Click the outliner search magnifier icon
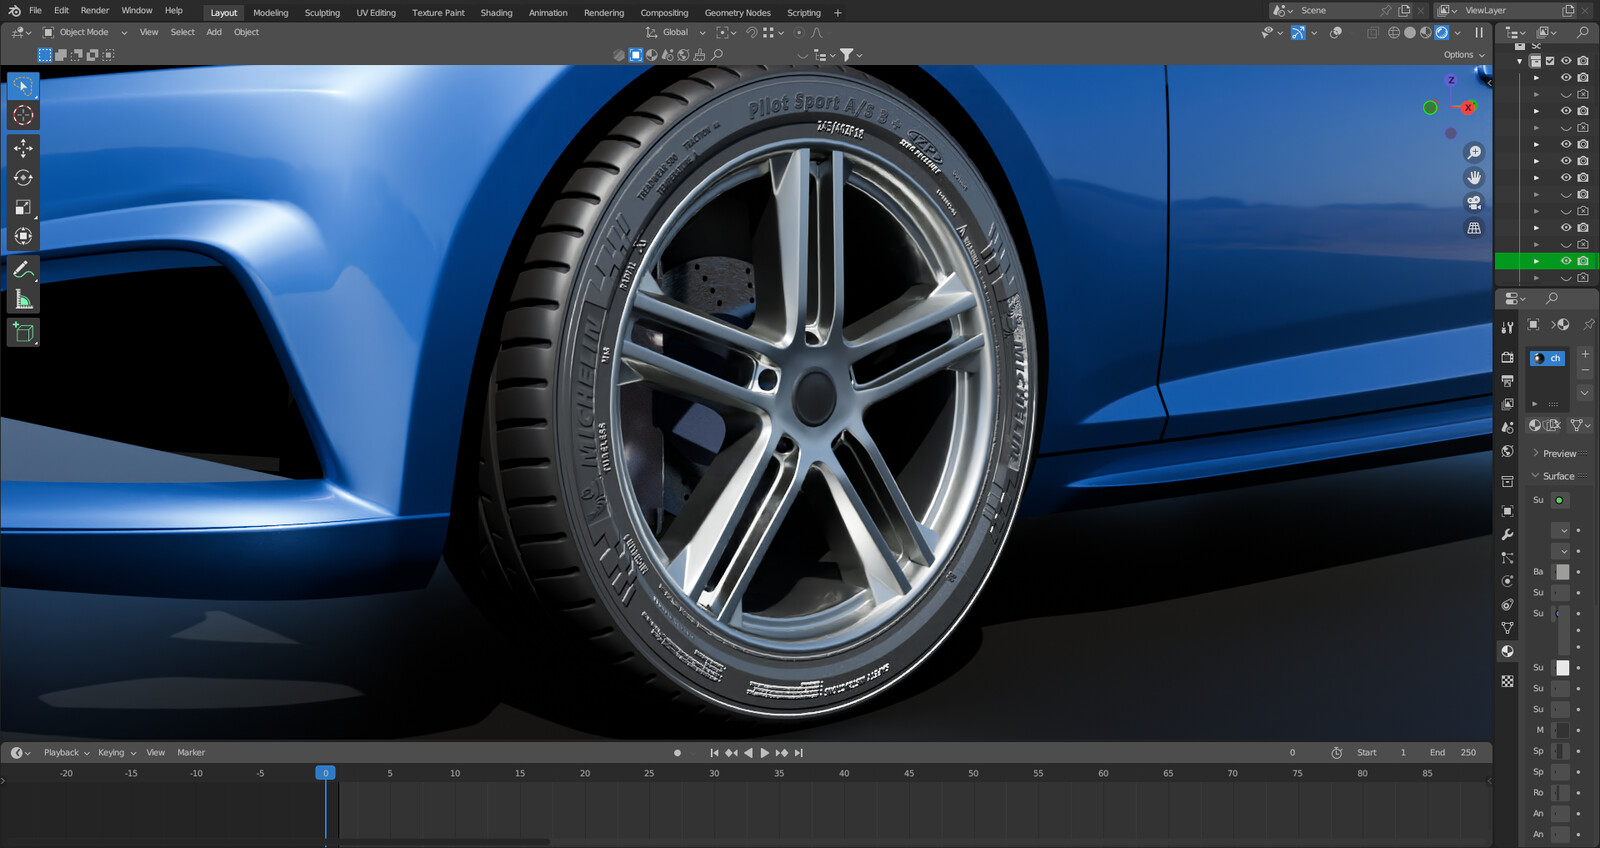 click(1582, 32)
